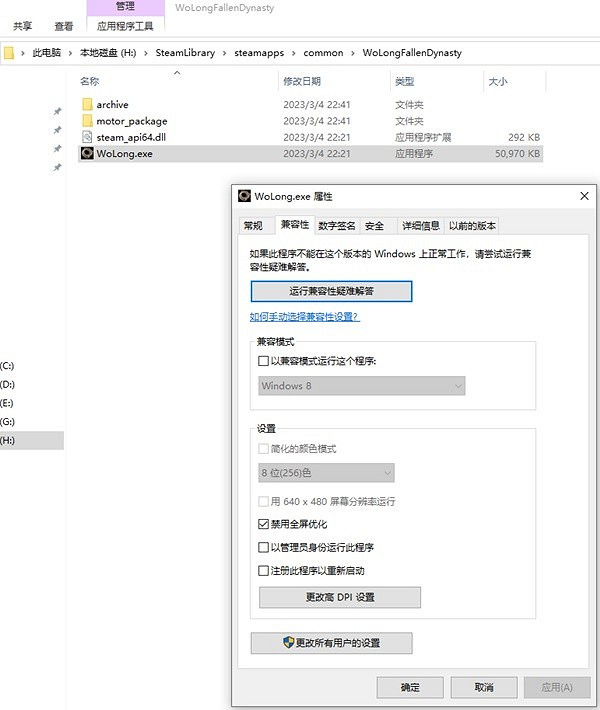
Task: Open the 8 位(256)色 color mode dropdown
Action: [326, 473]
